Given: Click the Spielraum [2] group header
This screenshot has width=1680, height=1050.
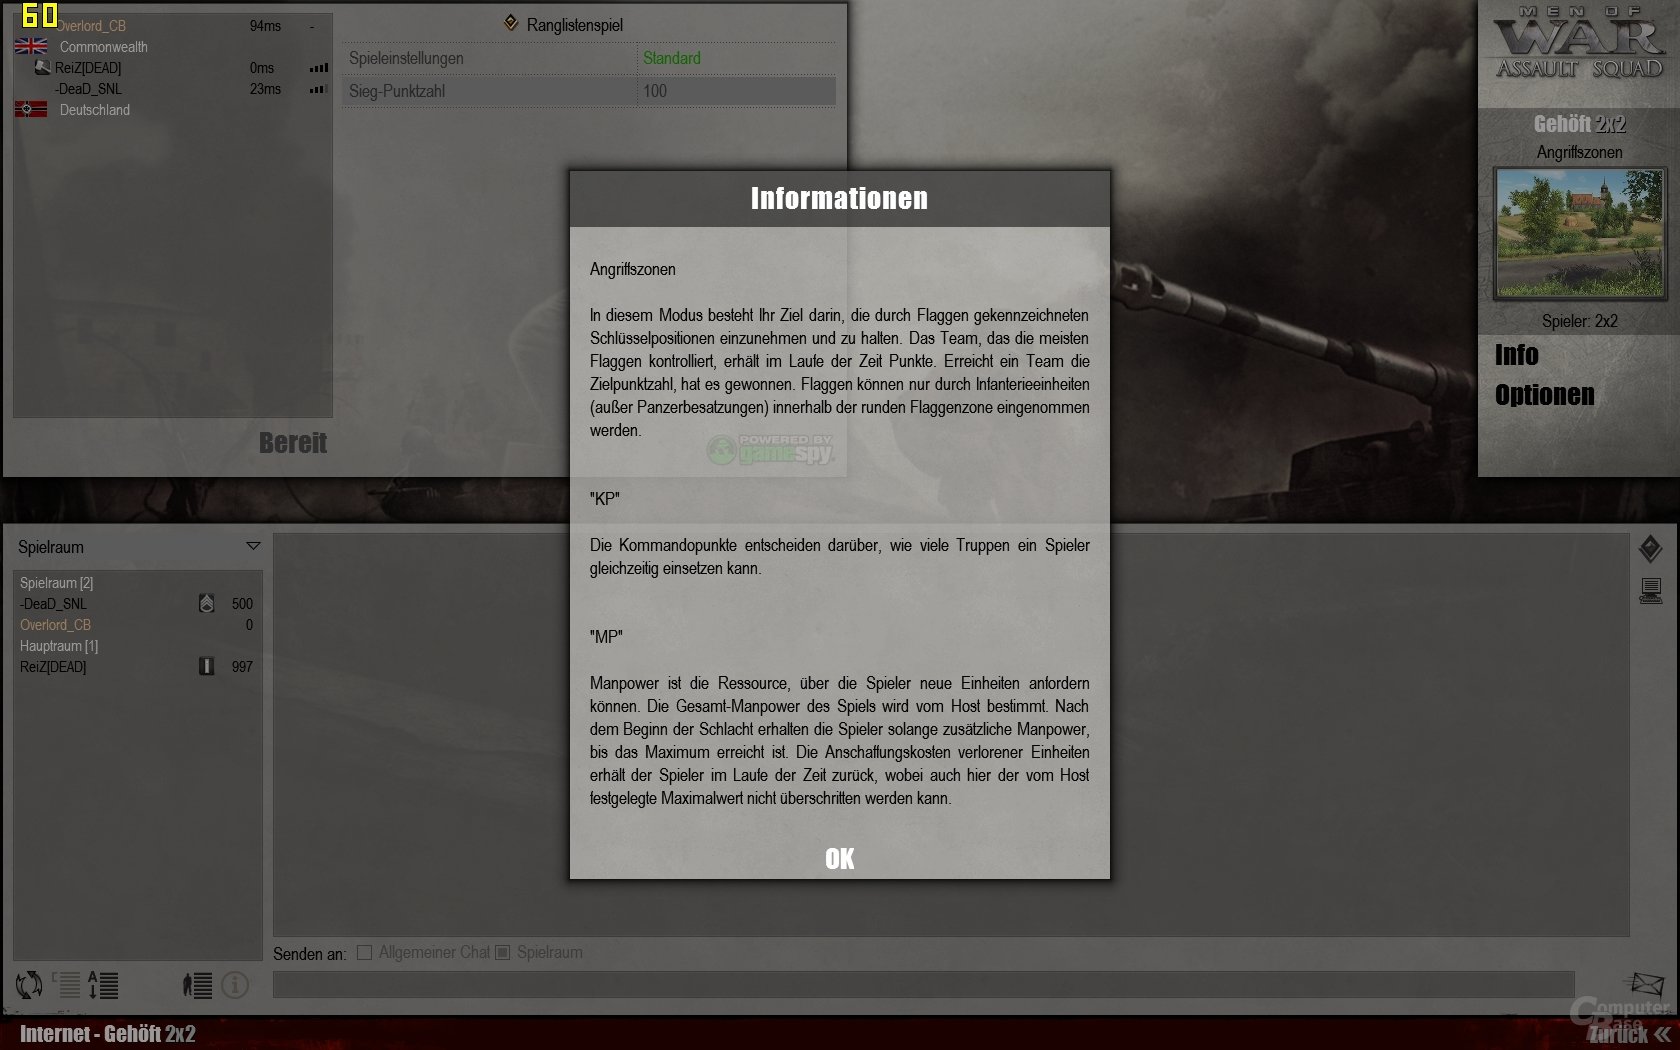Looking at the screenshot, I should (x=56, y=583).
